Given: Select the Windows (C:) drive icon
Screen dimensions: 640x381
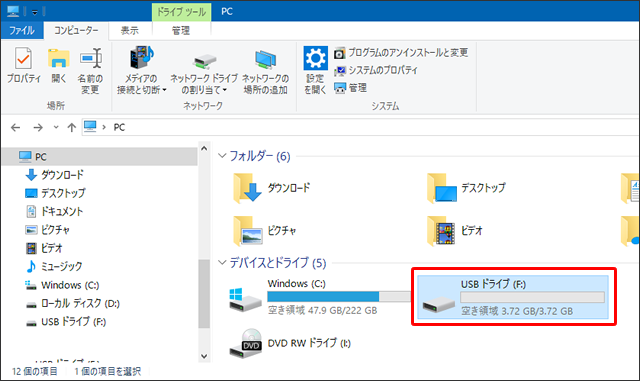Looking at the screenshot, I should 245,300.
